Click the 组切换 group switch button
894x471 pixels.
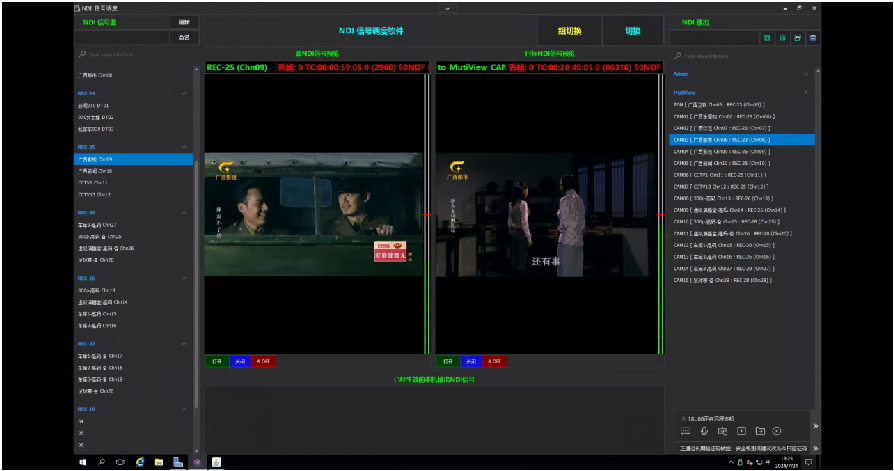569,31
